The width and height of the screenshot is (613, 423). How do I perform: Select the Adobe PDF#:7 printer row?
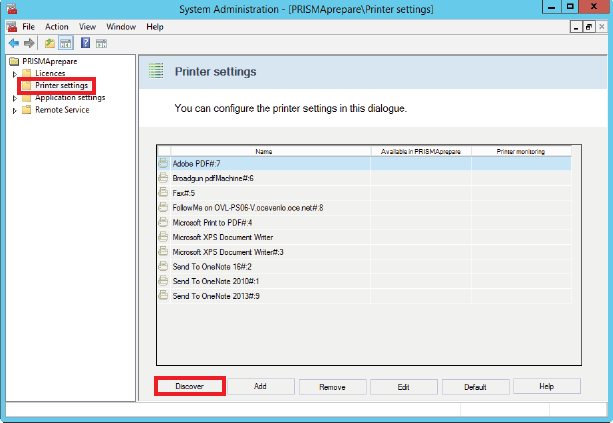(x=364, y=163)
